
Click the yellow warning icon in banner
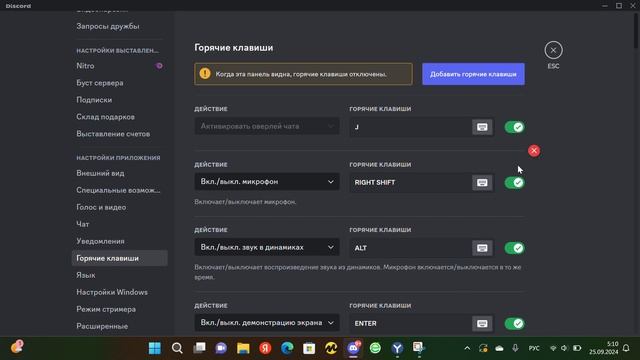tap(205, 73)
